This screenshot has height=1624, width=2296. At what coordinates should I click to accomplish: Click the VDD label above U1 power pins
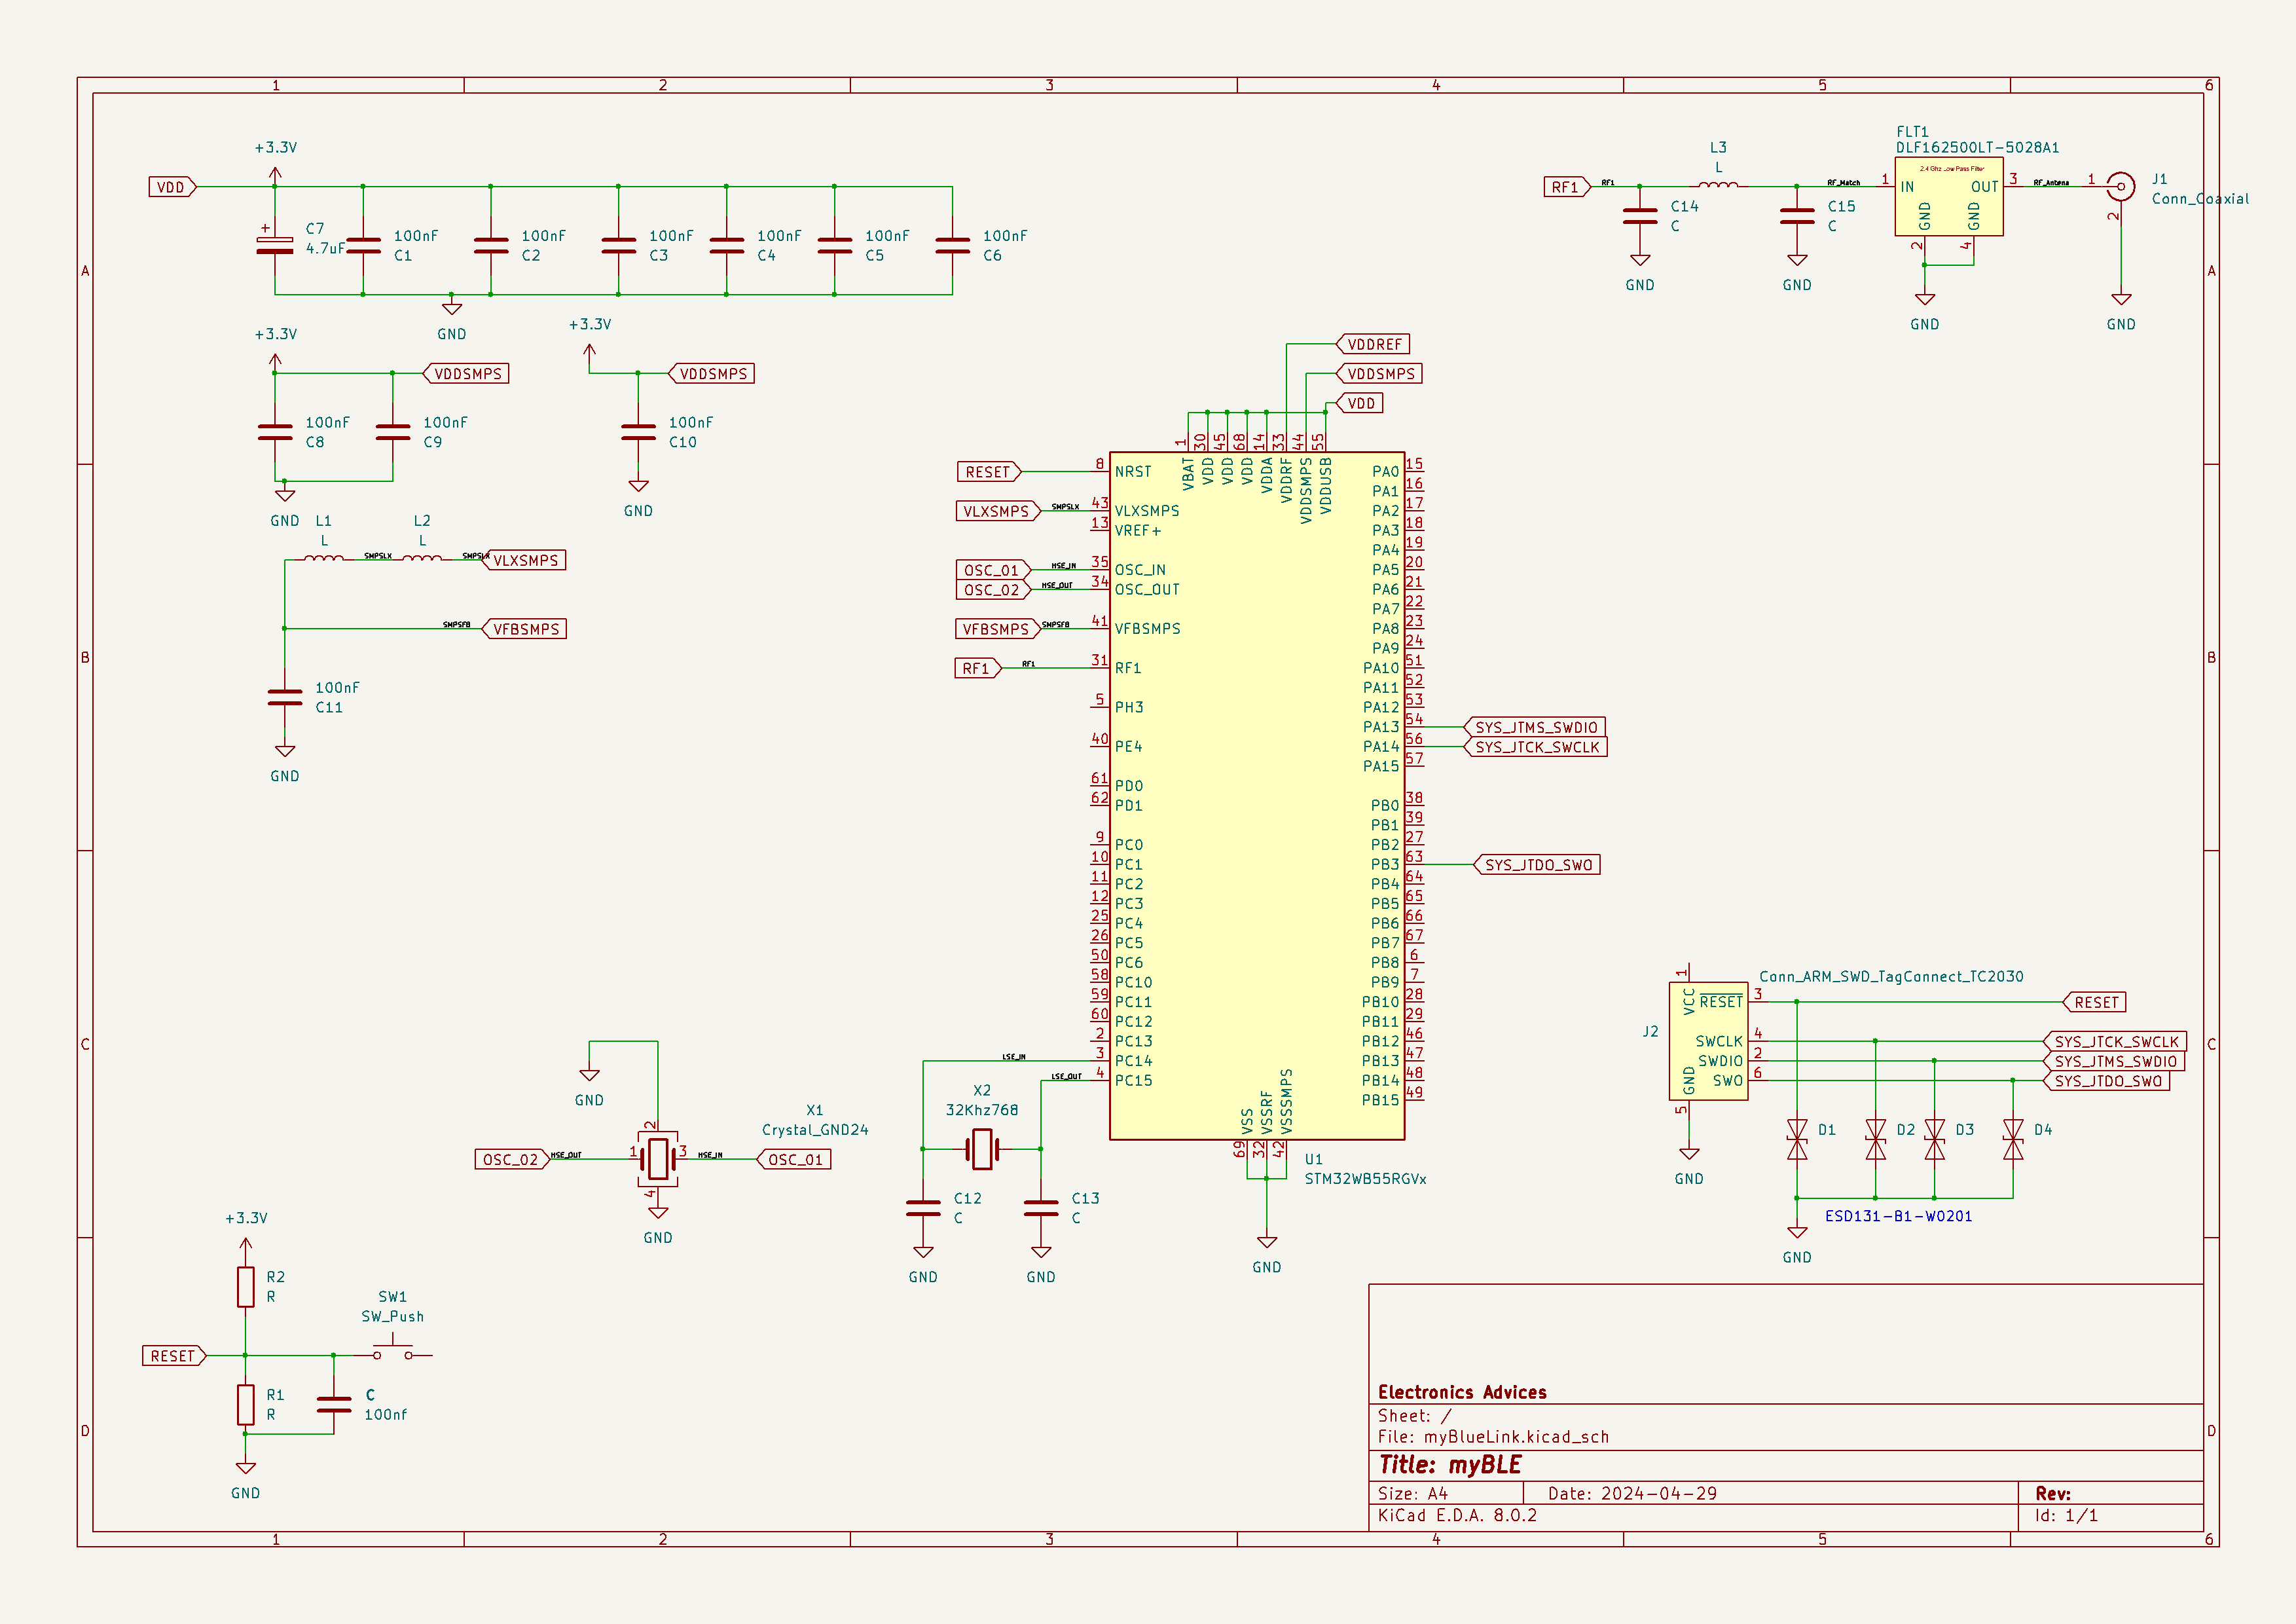1359,403
